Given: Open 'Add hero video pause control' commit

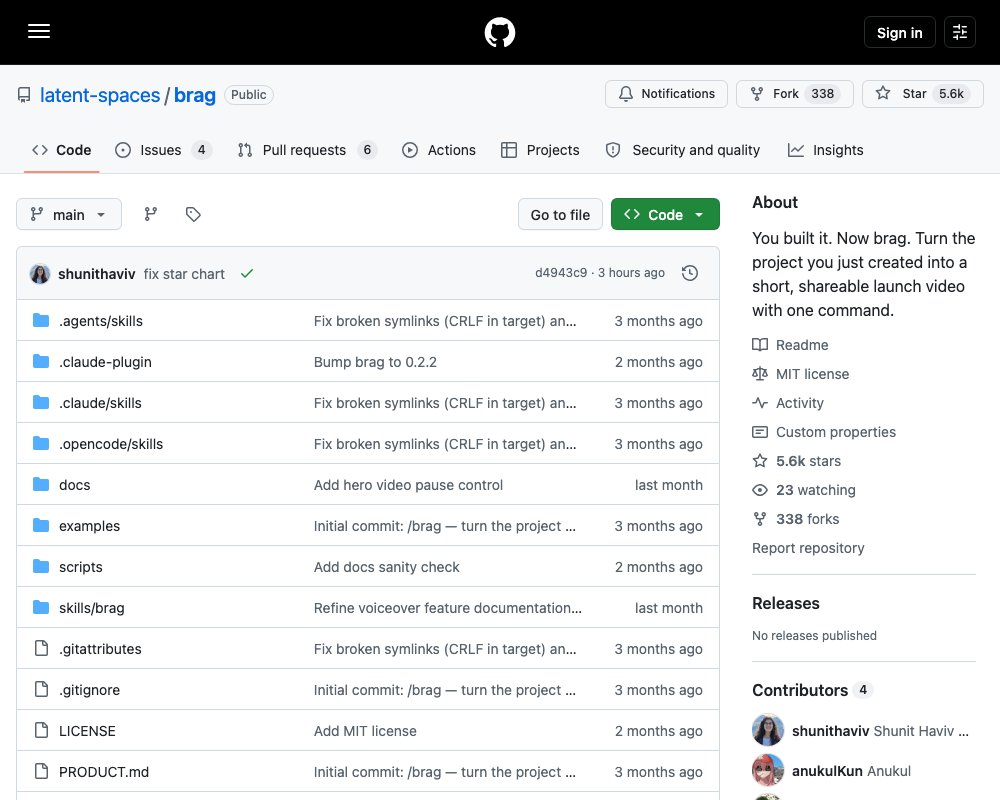Looking at the screenshot, I should 408,485.
